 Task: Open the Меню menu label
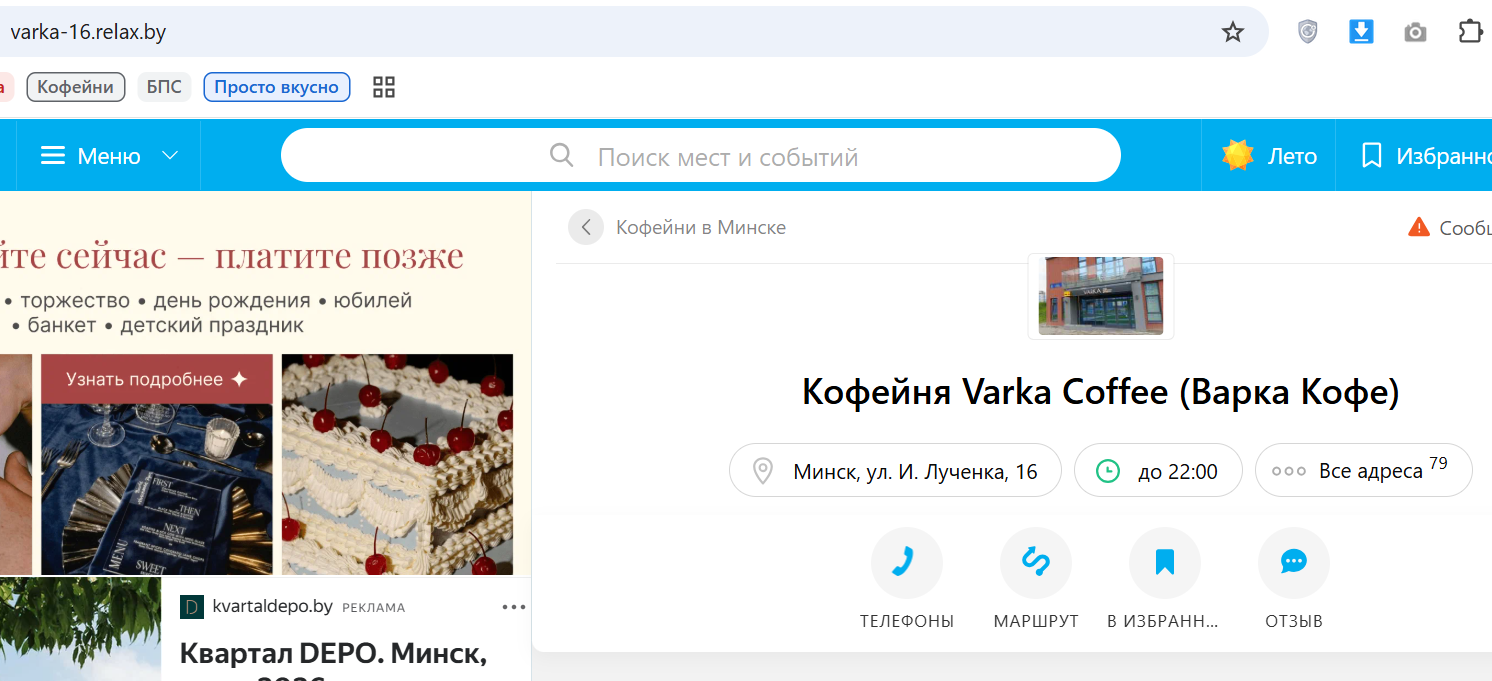pyautogui.click(x=109, y=156)
